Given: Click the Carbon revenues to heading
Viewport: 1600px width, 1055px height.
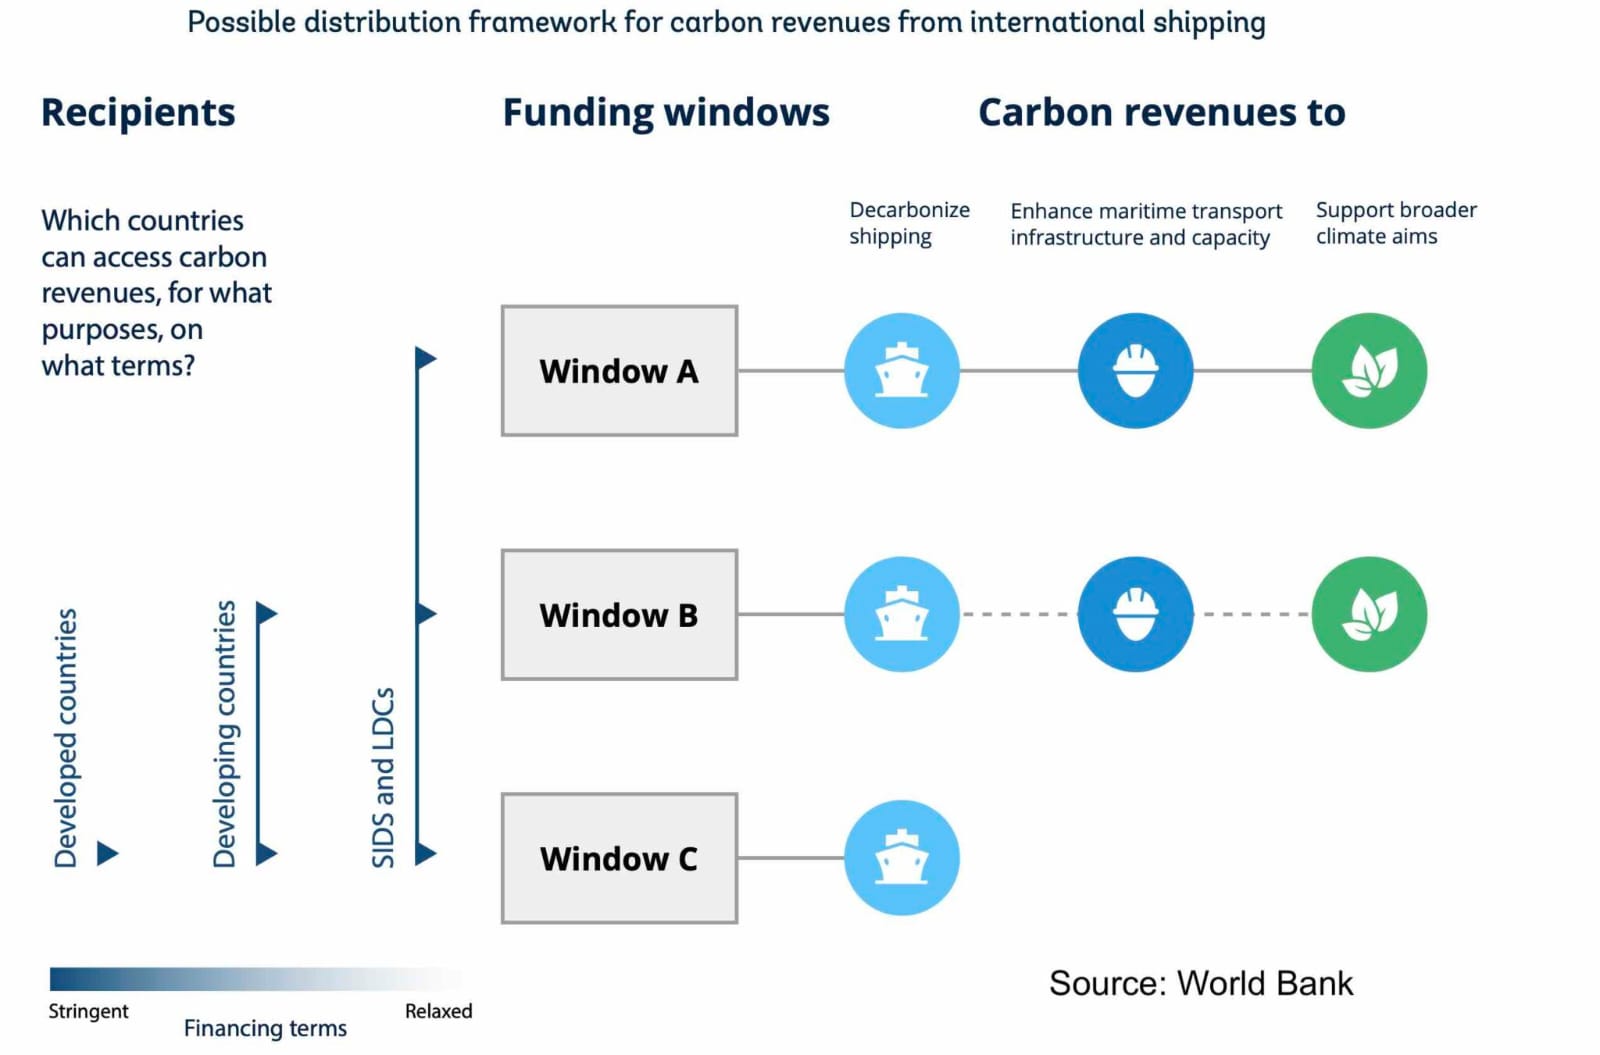Looking at the screenshot, I should coord(1162,113).
